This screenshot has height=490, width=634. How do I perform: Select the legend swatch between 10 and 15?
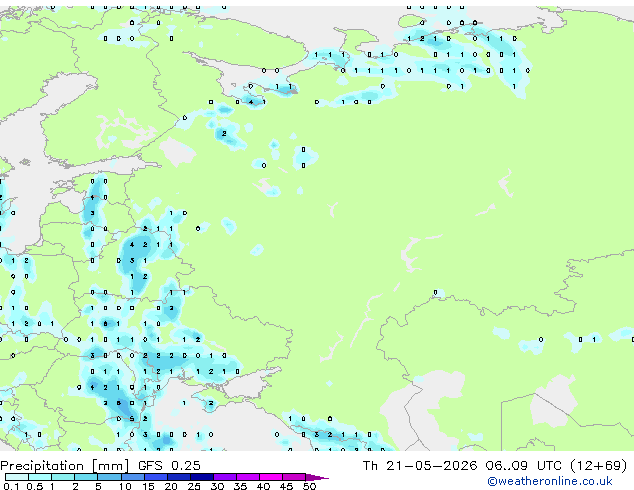(133, 477)
